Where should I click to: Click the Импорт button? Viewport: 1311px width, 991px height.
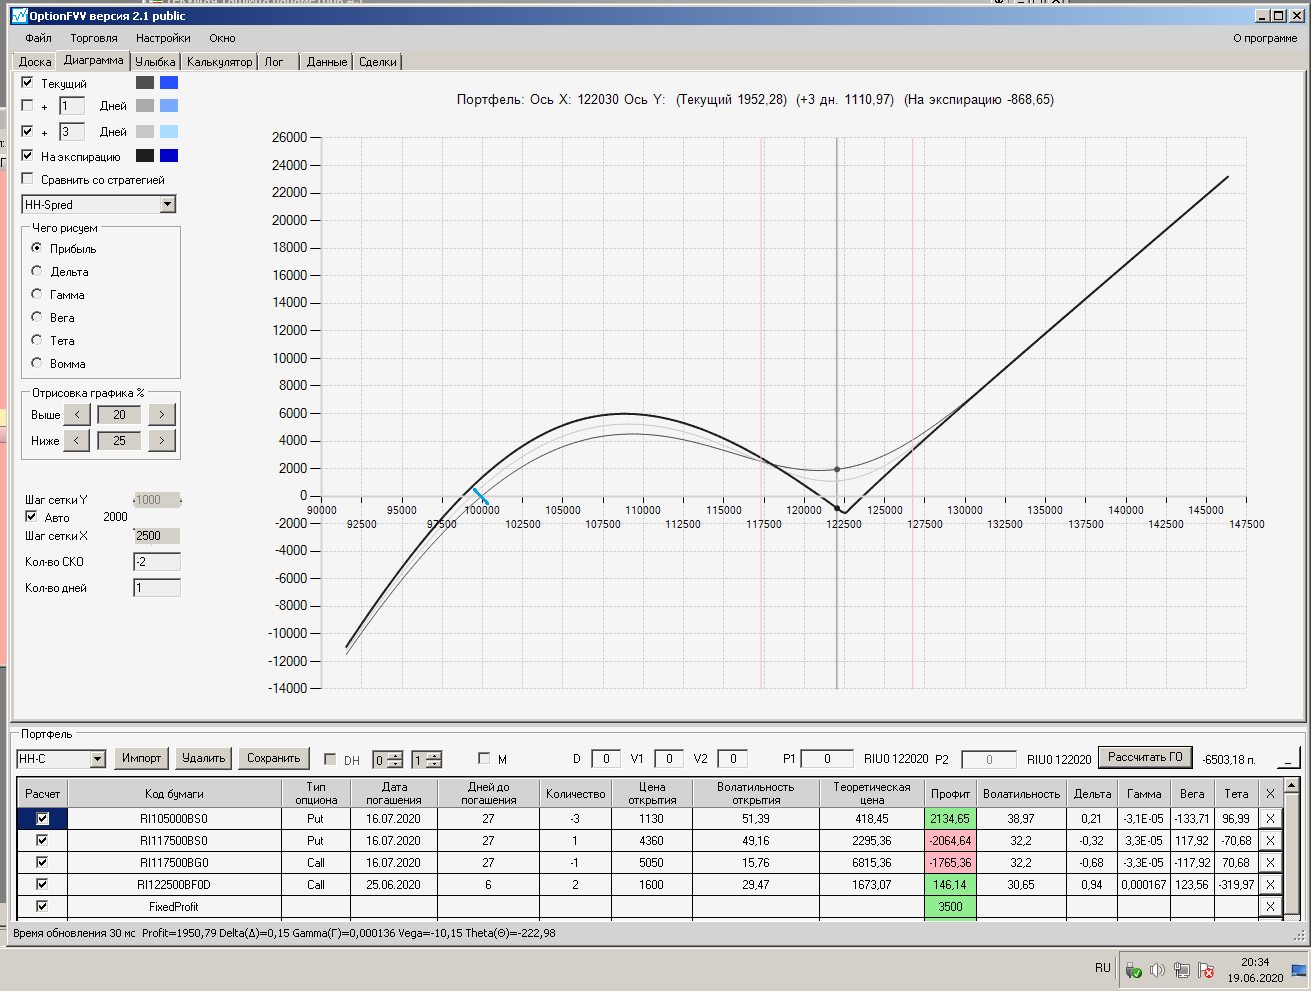coord(142,758)
